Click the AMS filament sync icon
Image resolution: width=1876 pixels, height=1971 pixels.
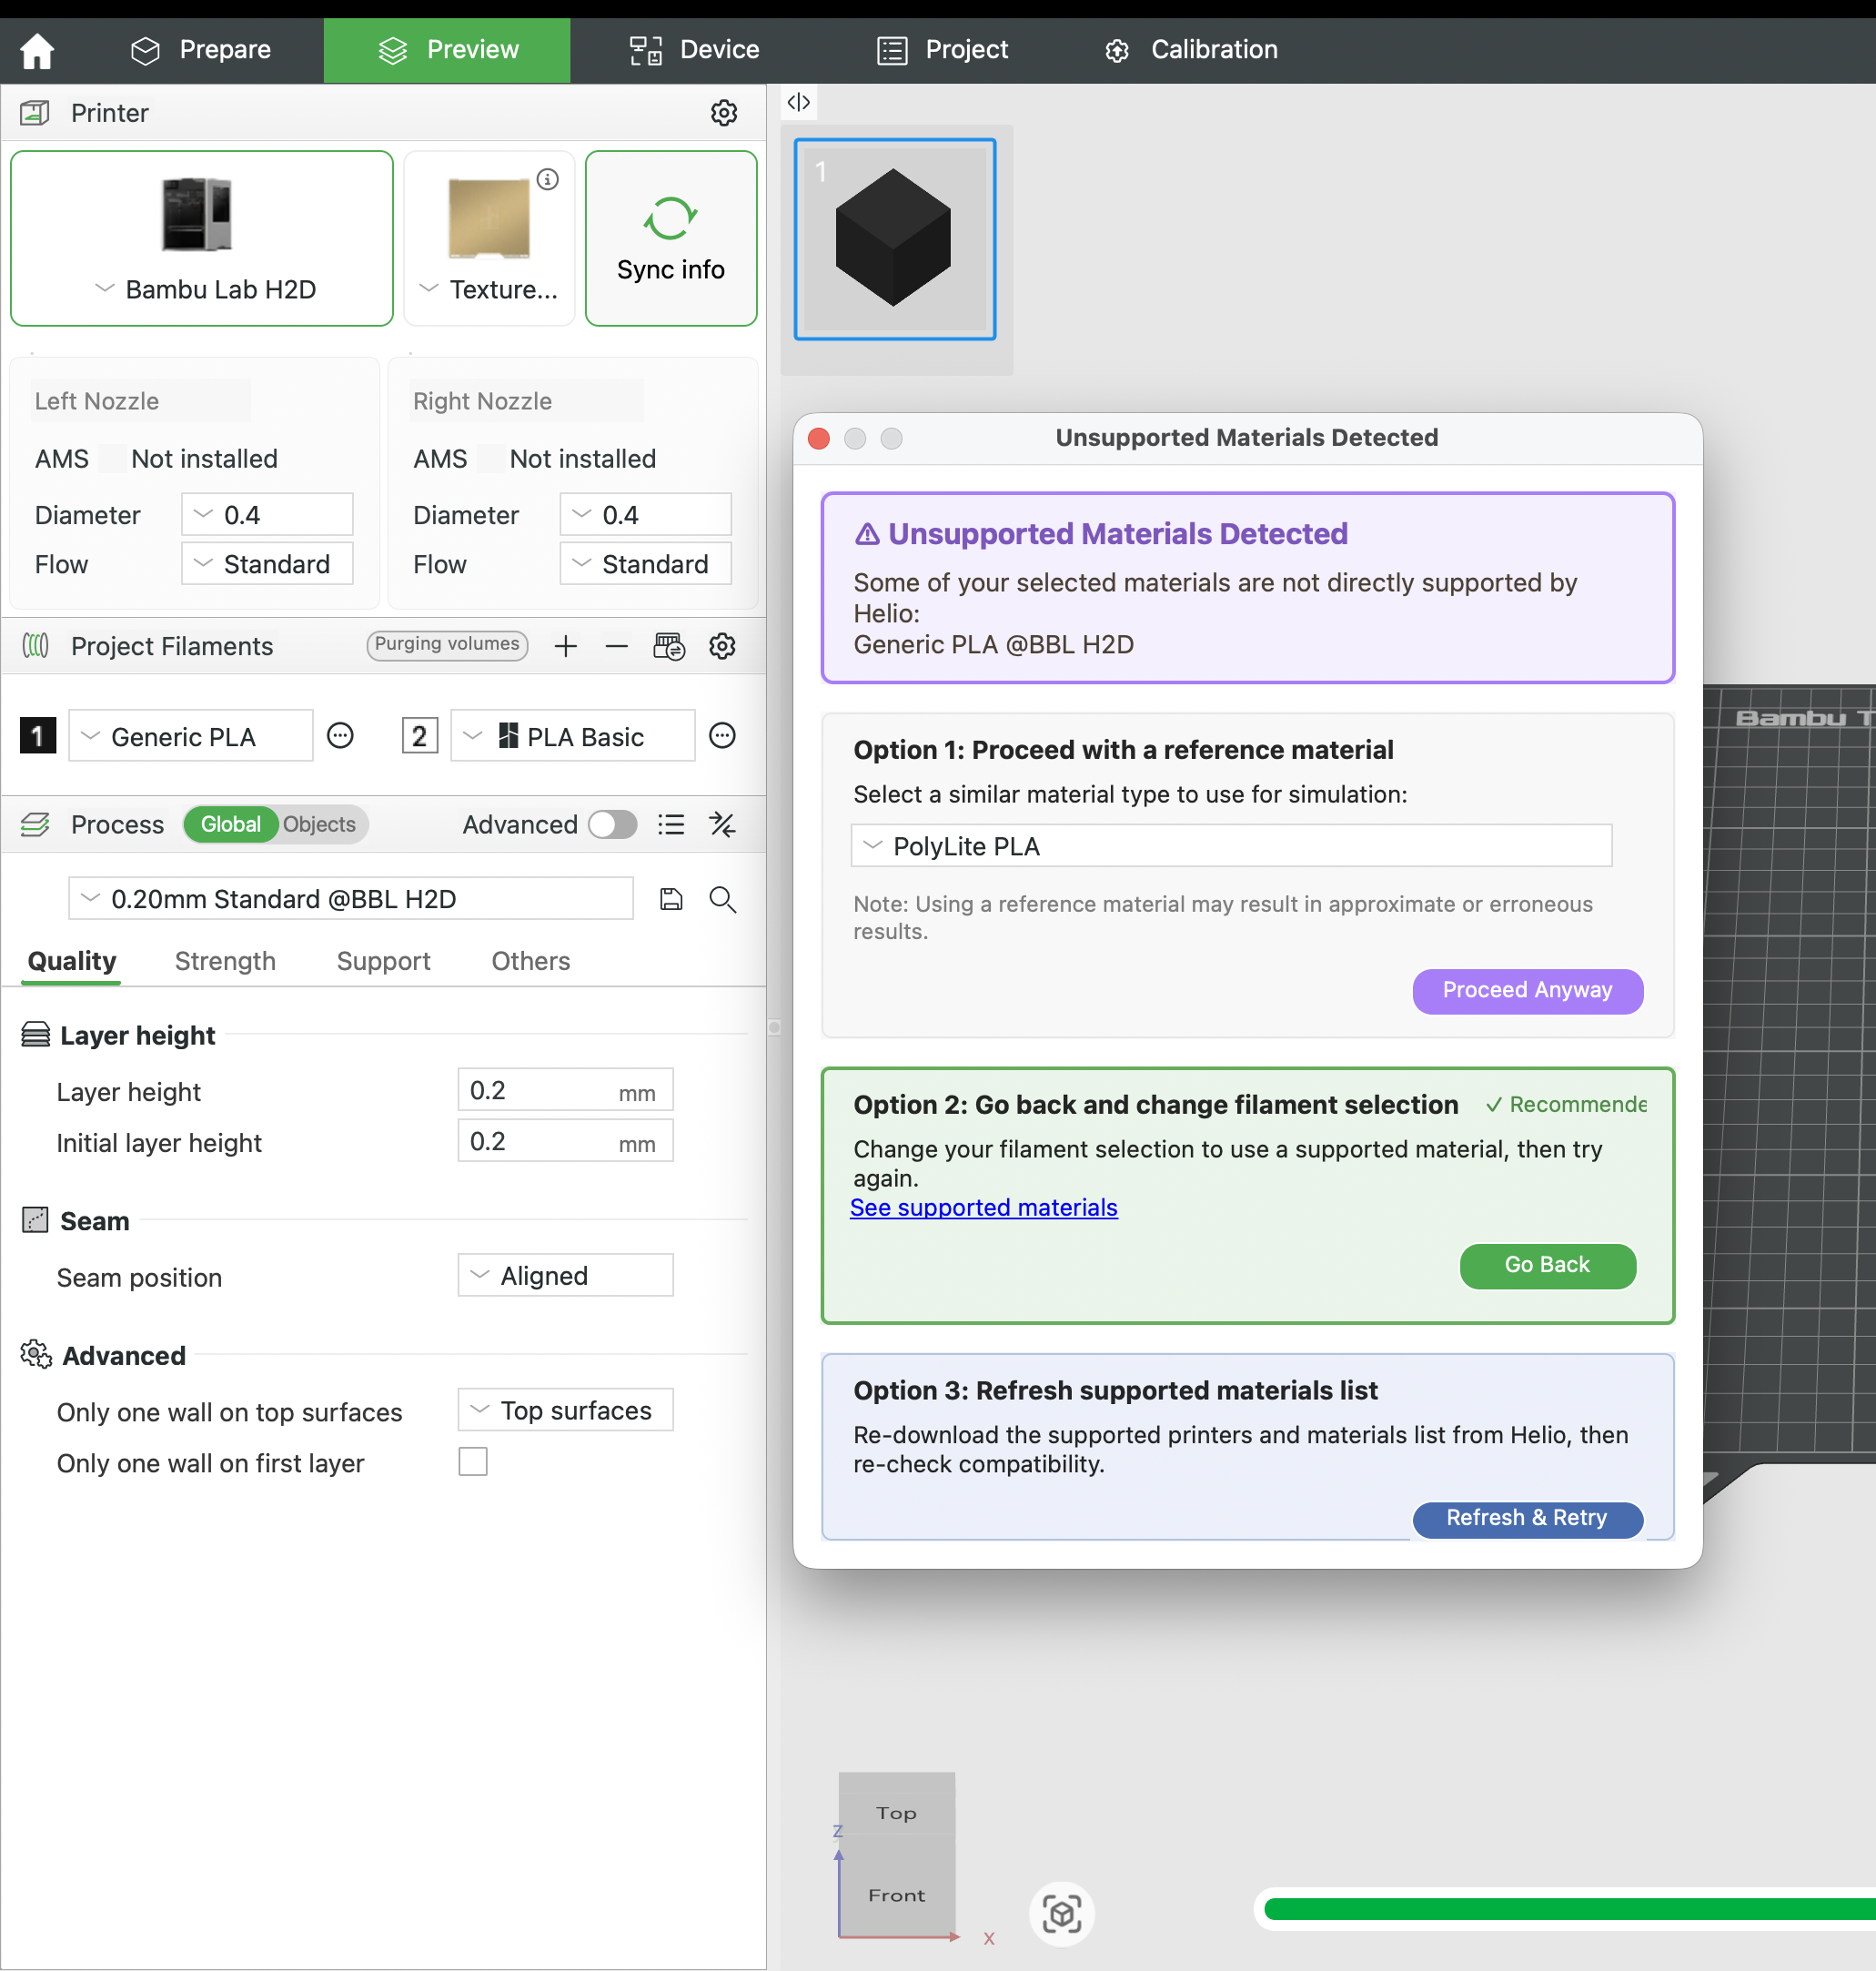(x=669, y=646)
